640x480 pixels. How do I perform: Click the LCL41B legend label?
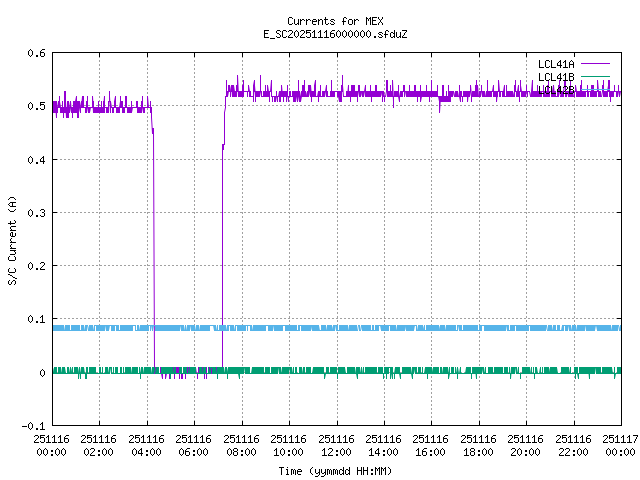coord(555,76)
